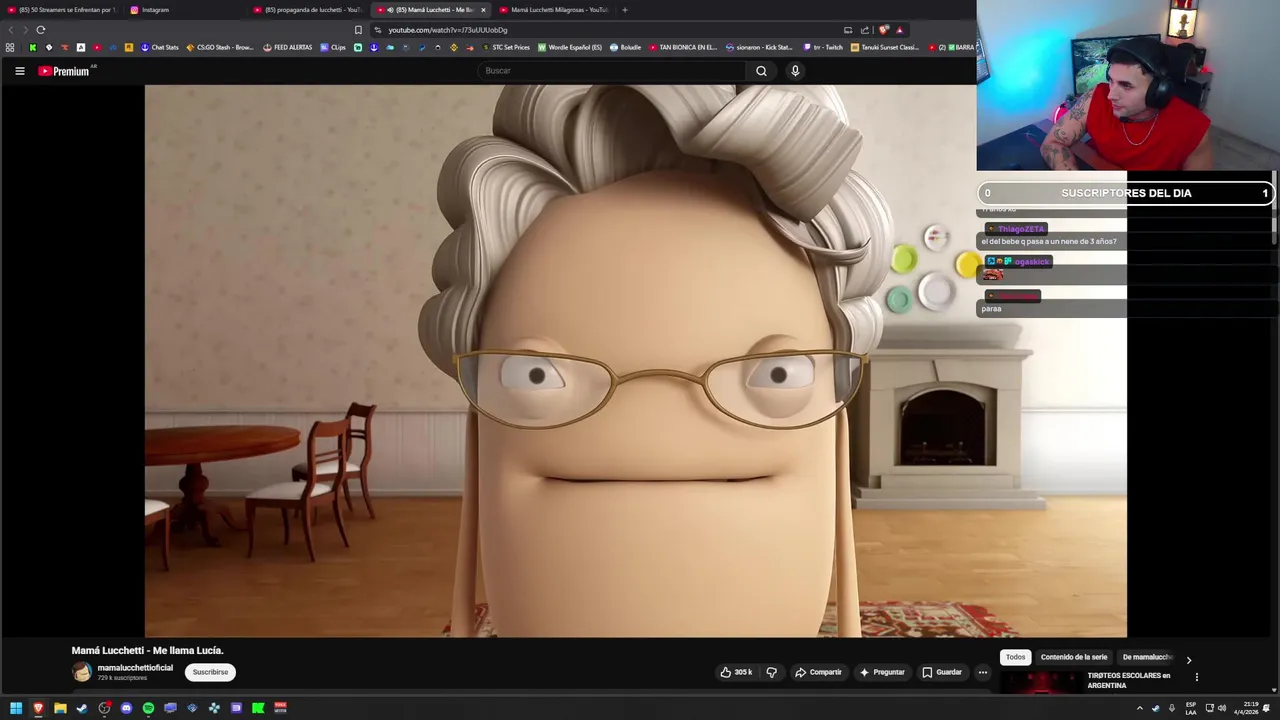Open Discord from the taskbar

point(126,708)
